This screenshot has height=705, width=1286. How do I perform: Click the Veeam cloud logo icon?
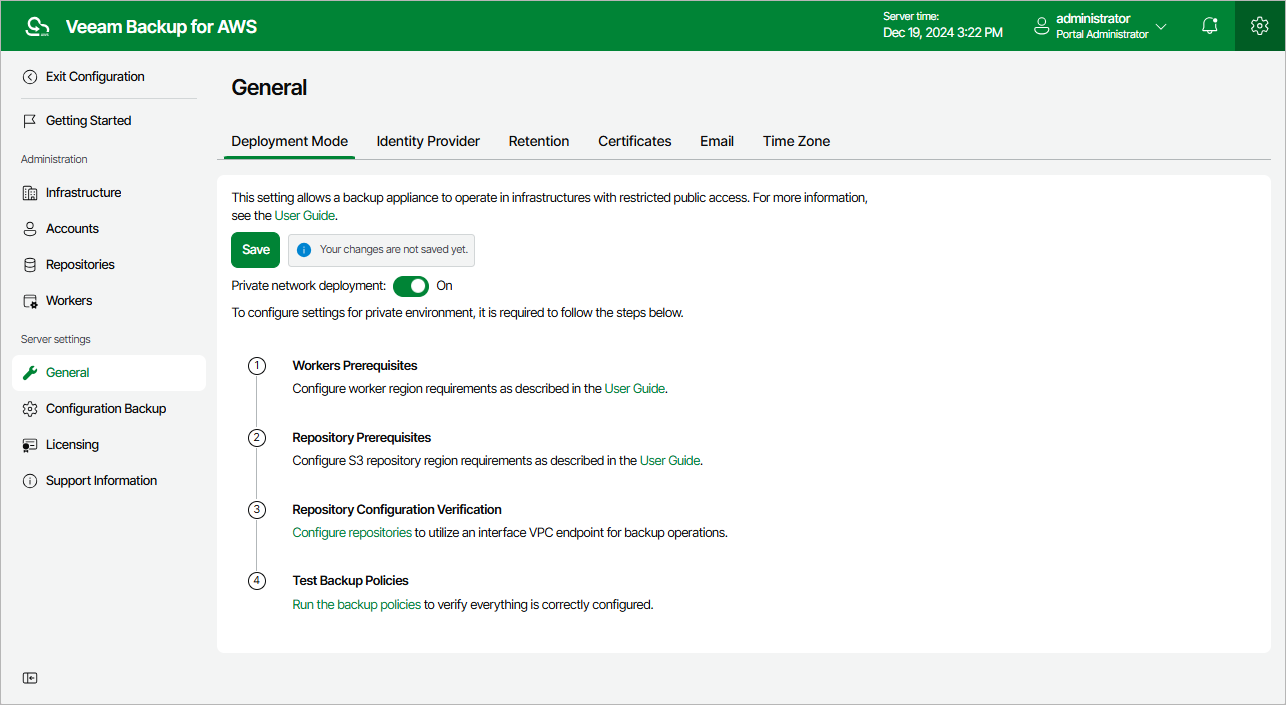click(x=37, y=27)
